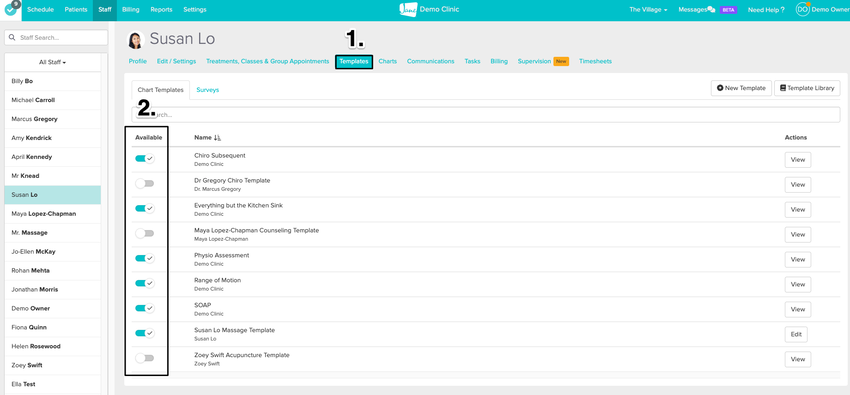This screenshot has height=395, width=850.
Task: Enable the Dr Gregory Chiro Template toggle
Action: coord(145,184)
